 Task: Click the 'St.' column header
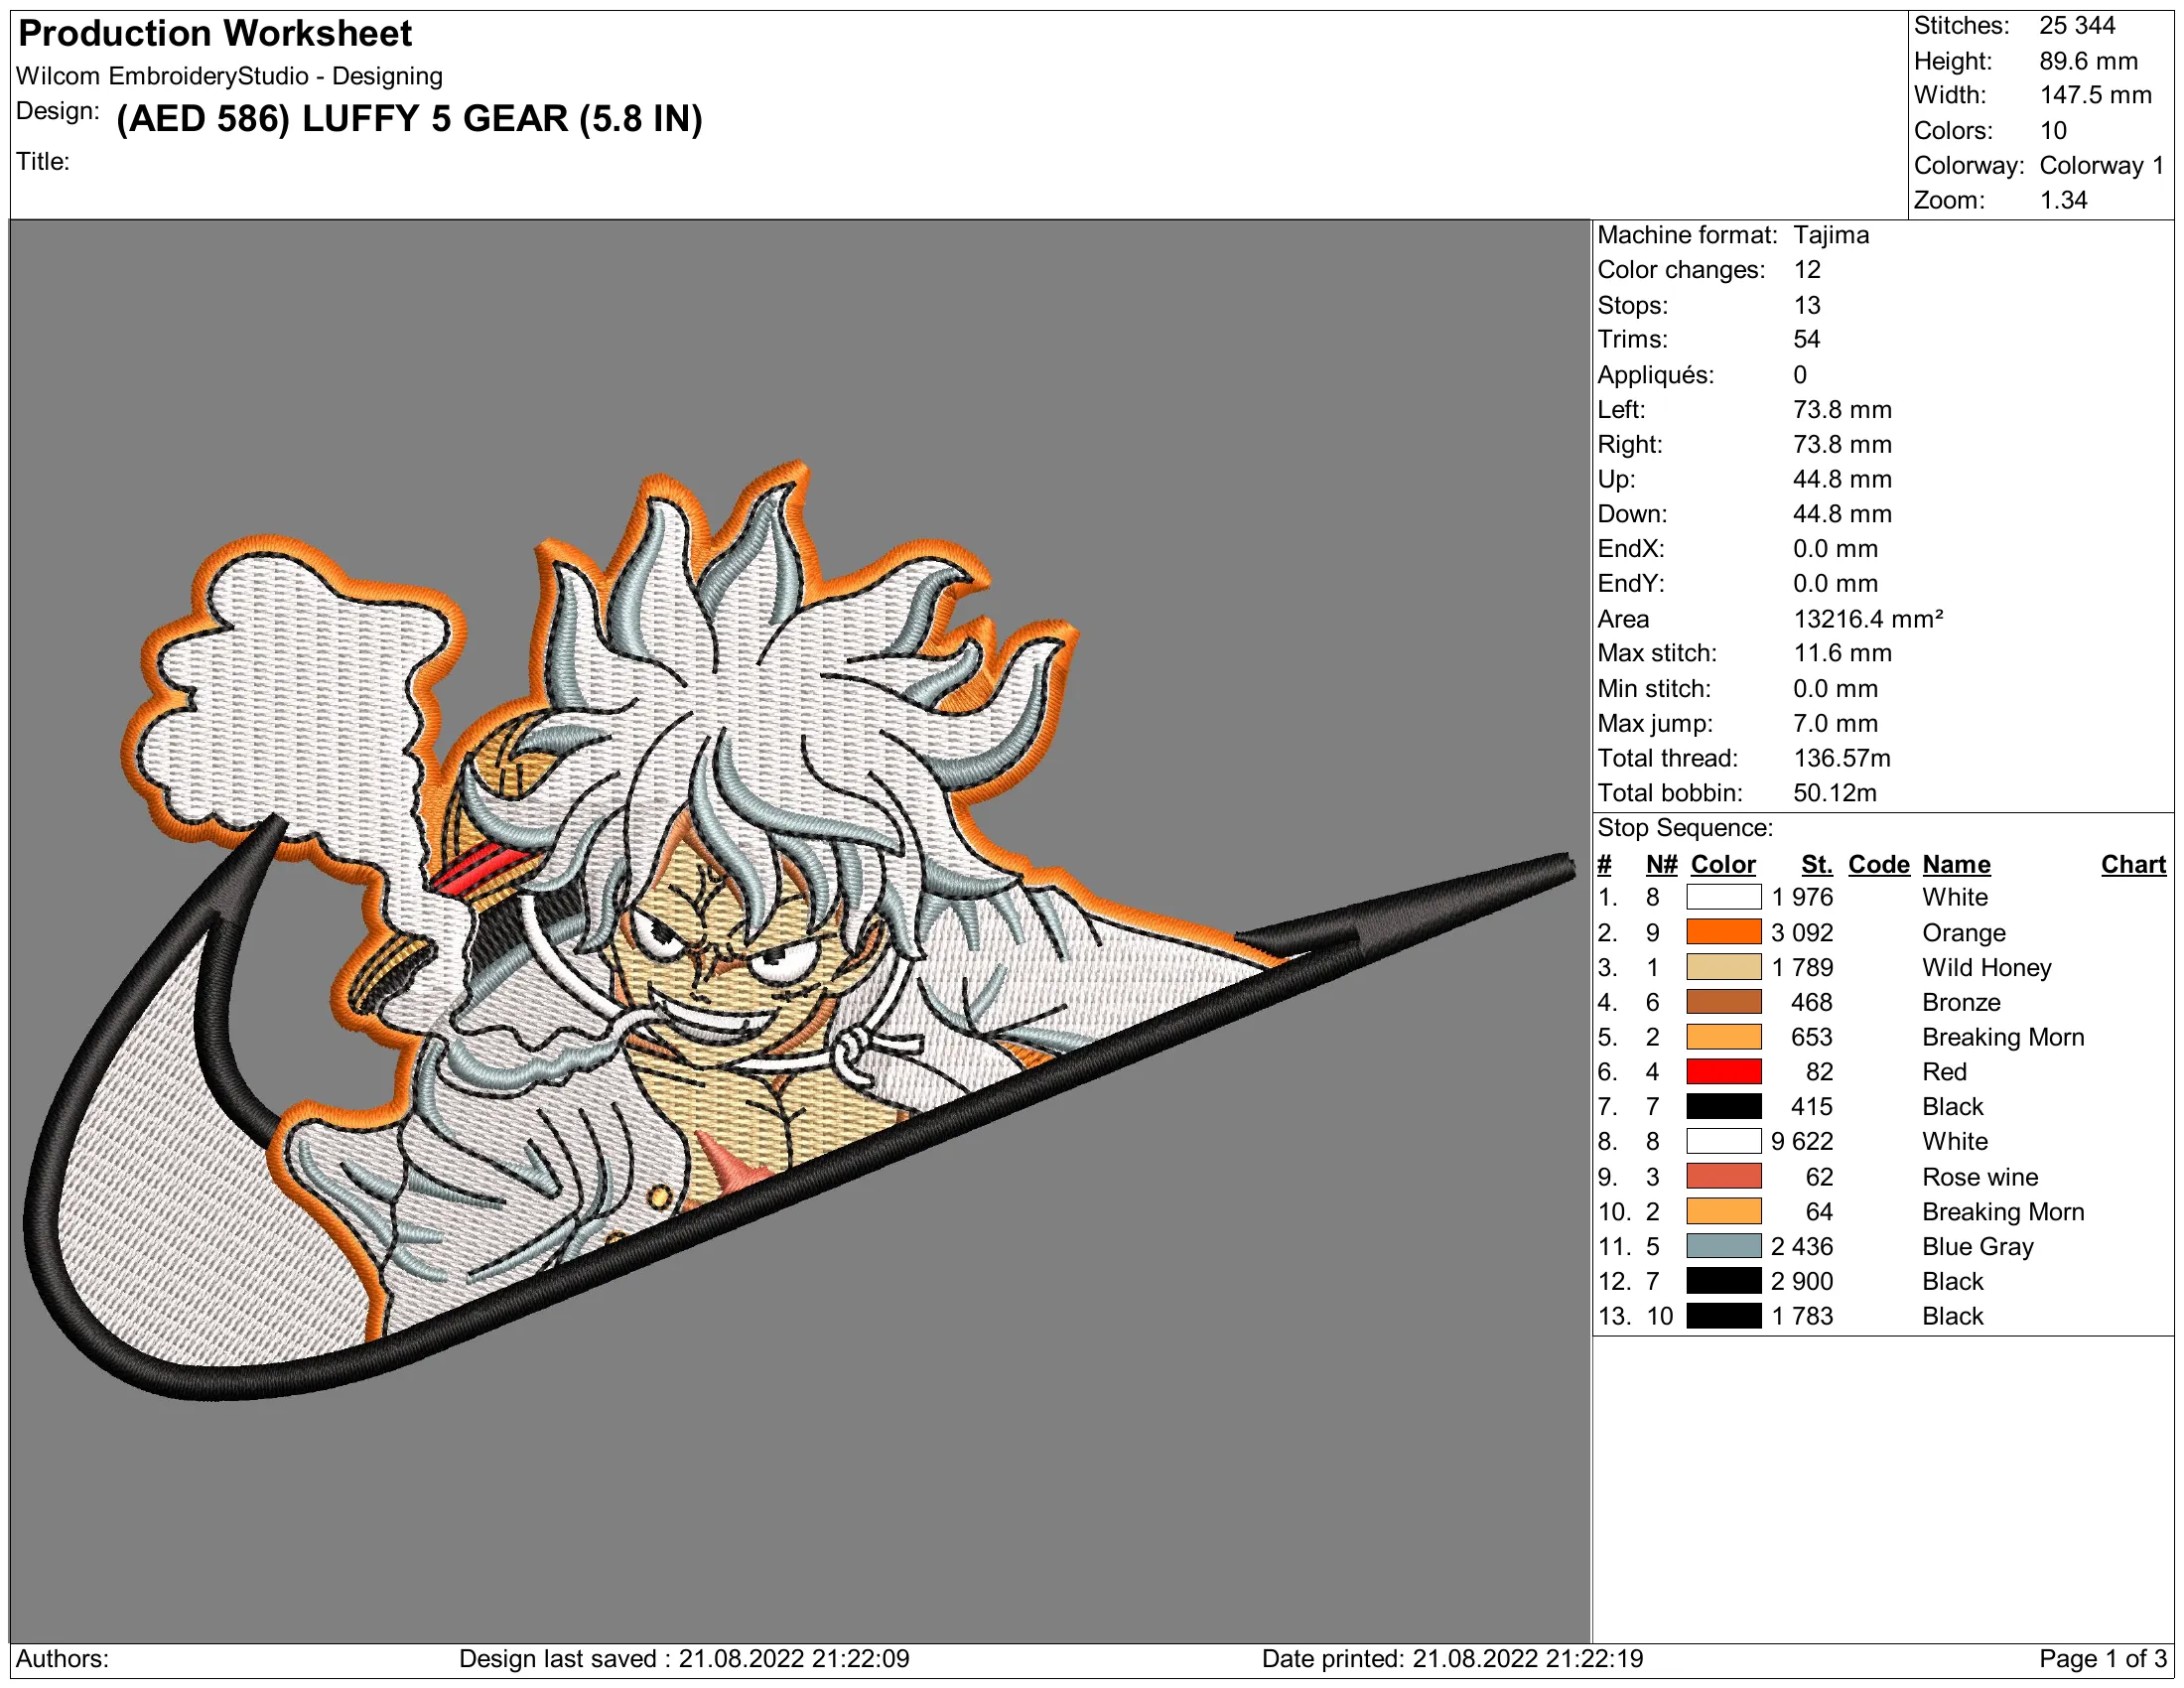pyautogui.click(x=1817, y=864)
